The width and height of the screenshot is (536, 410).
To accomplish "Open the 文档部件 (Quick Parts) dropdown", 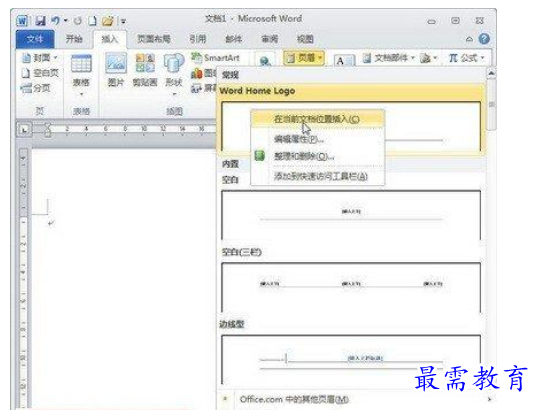I will tap(389, 58).
